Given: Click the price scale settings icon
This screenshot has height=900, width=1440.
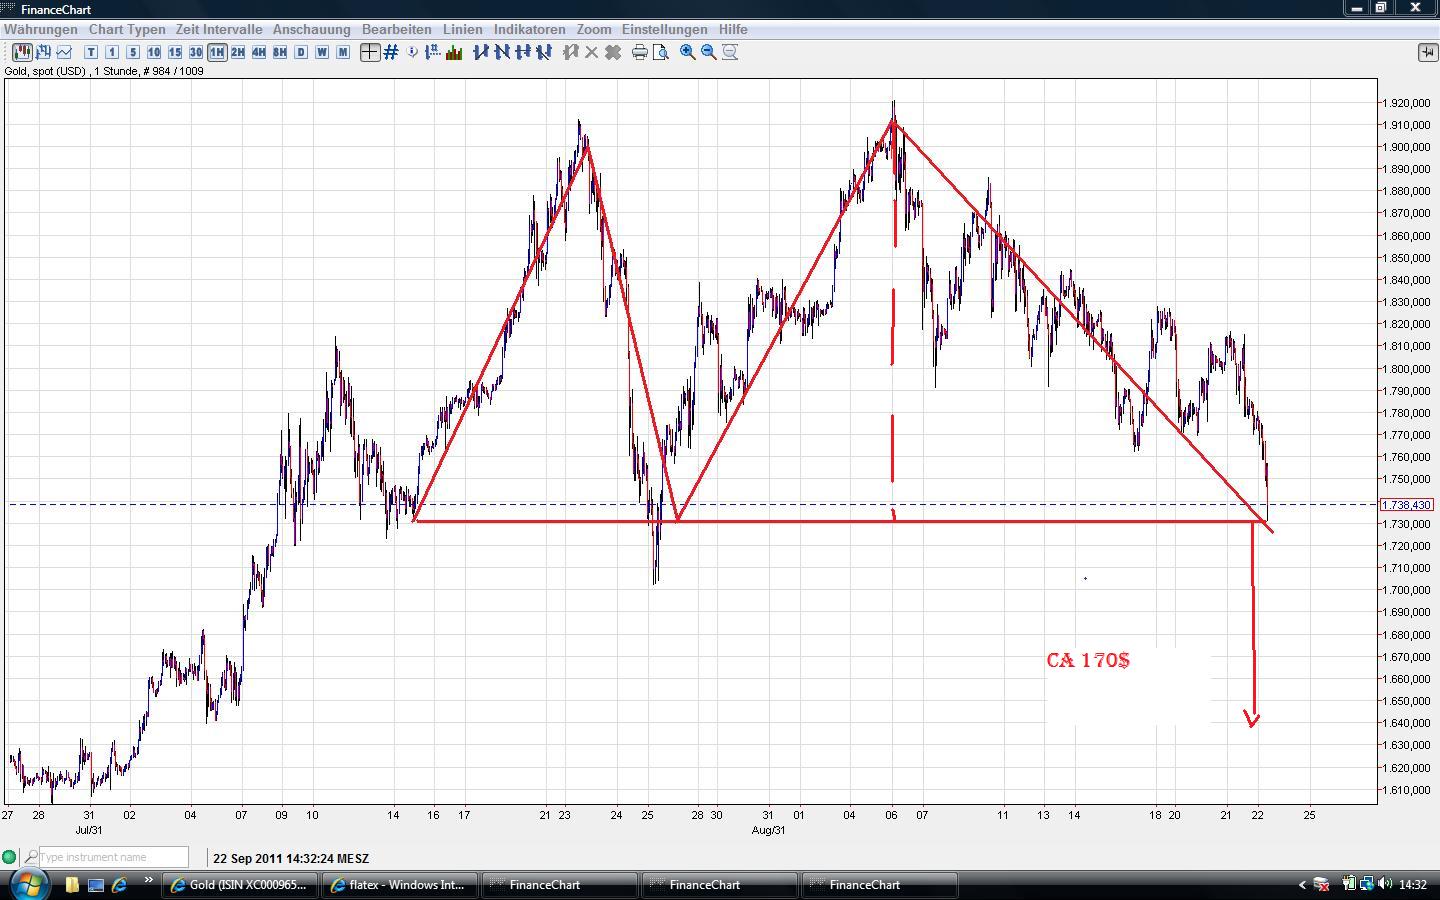Looking at the screenshot, I should [433, 52].
